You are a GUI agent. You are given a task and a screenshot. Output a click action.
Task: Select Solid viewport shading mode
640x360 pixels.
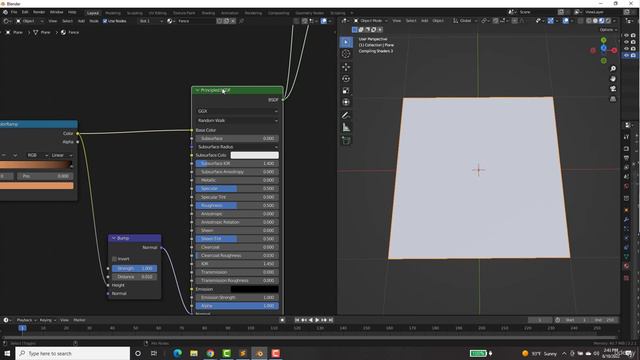click(x=596, y=21)
